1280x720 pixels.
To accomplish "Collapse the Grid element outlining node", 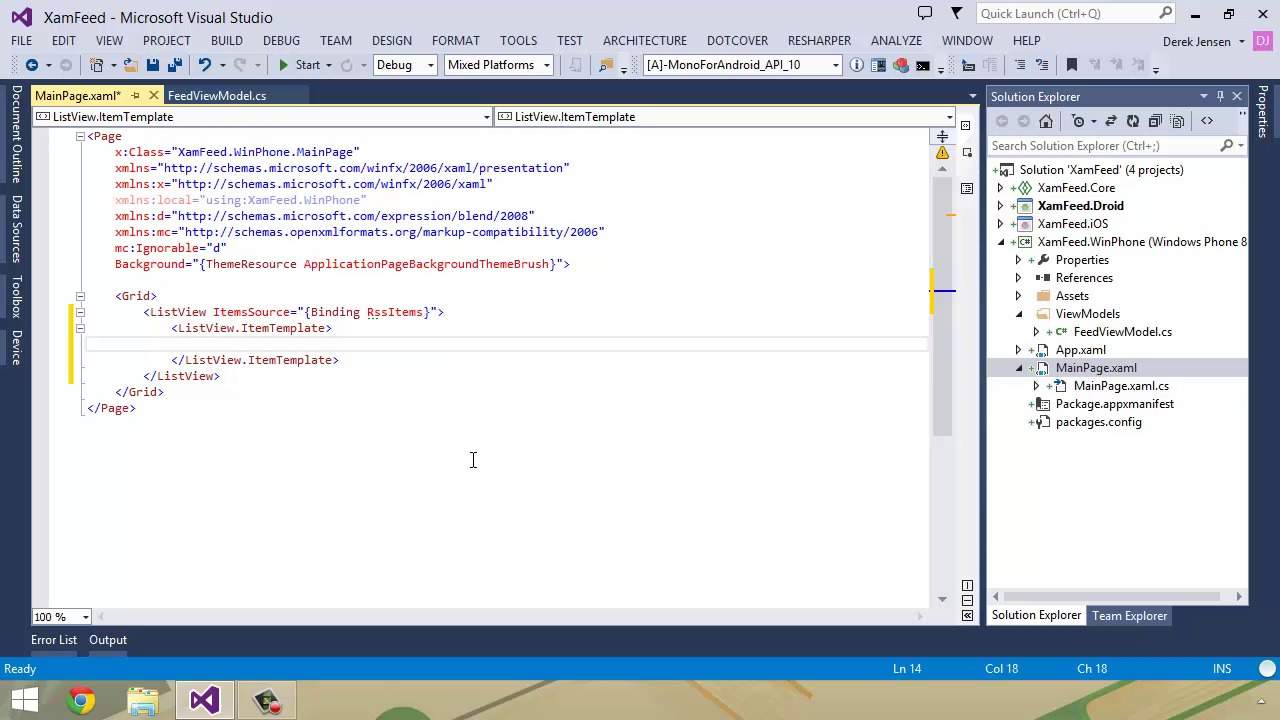I will coord(80,296).
